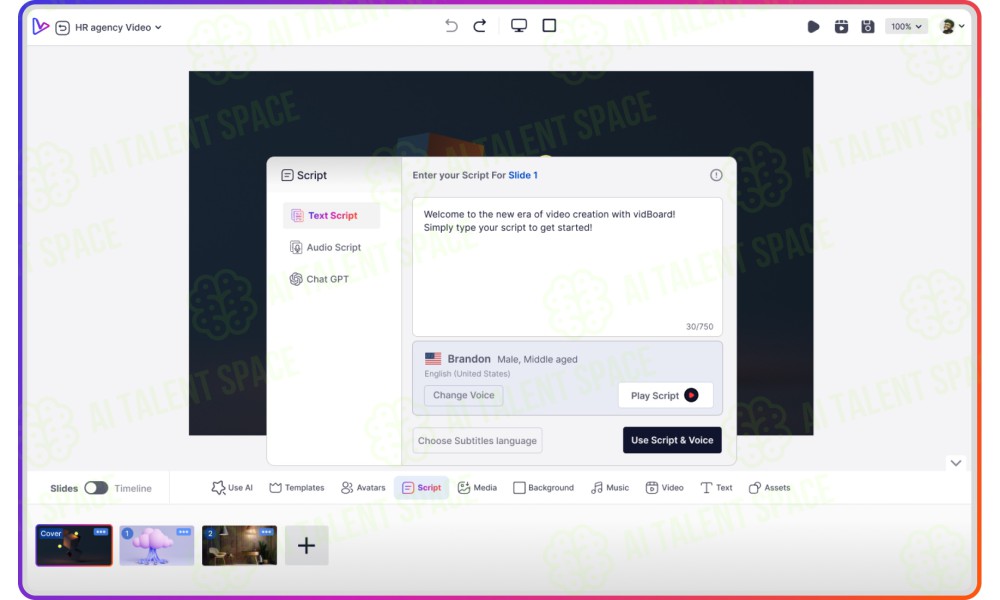Click the Slides label

coord(64,488)
